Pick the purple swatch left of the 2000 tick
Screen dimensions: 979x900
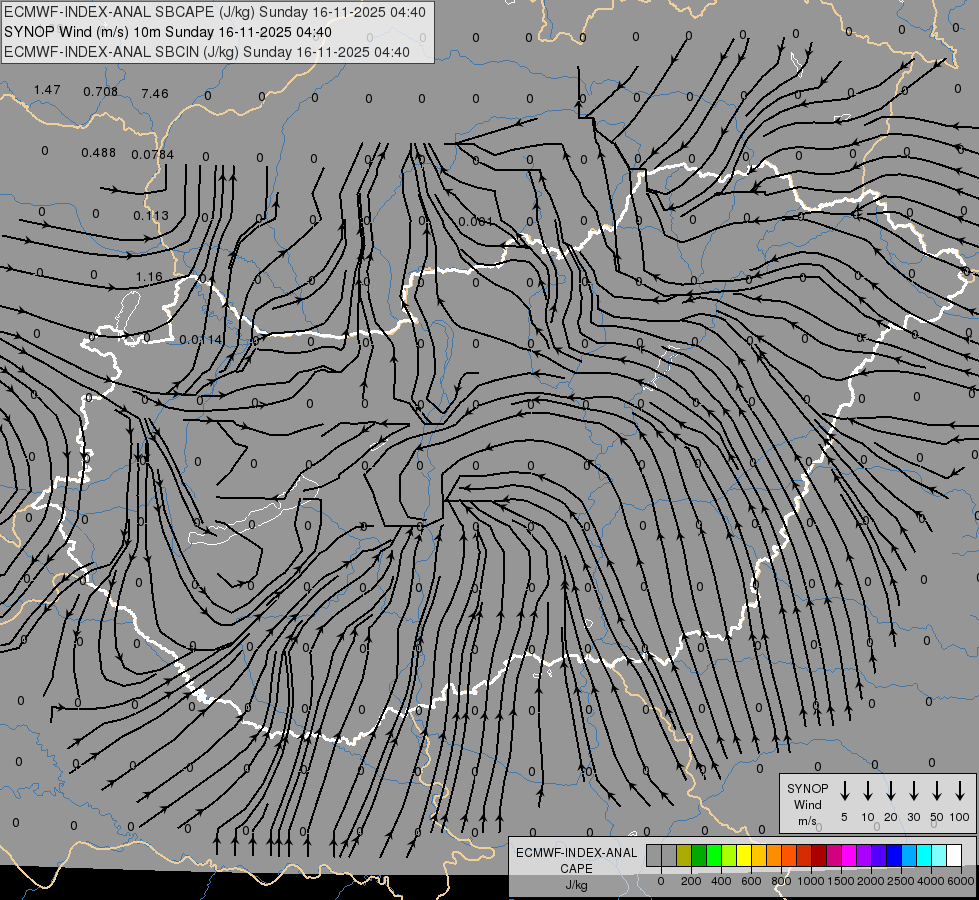coord(864,856)
